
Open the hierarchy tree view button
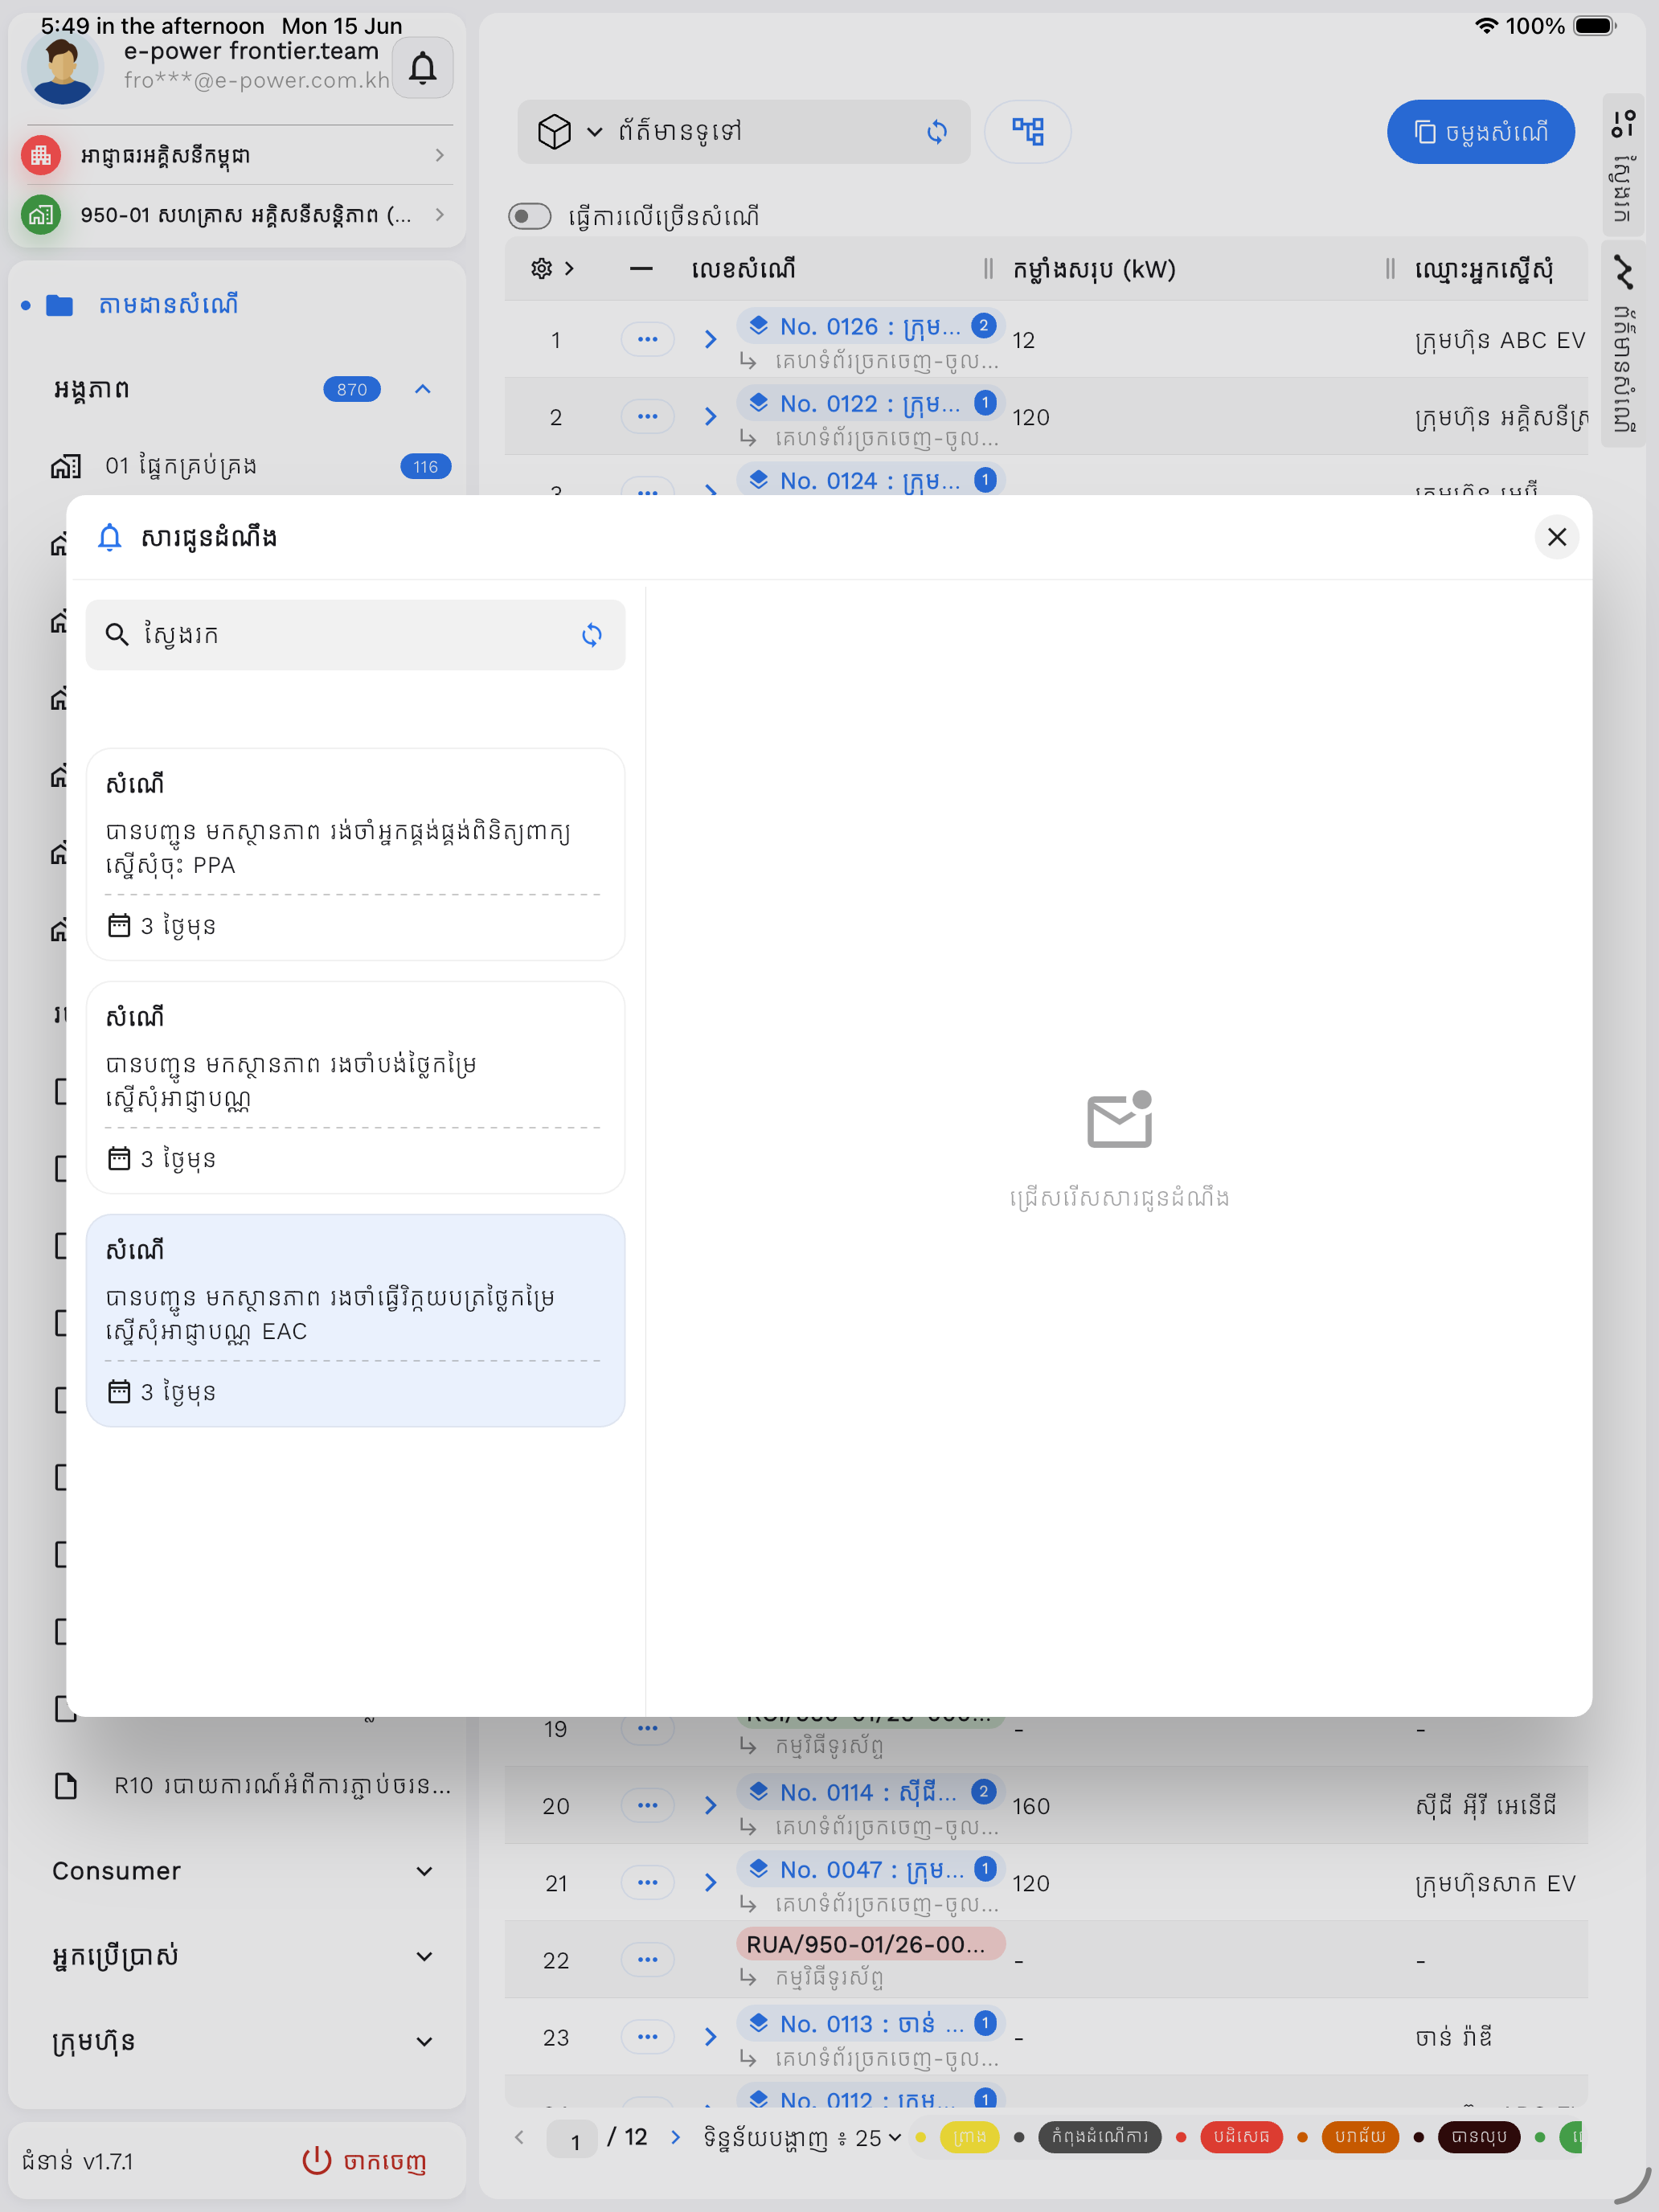point(1027,132)
